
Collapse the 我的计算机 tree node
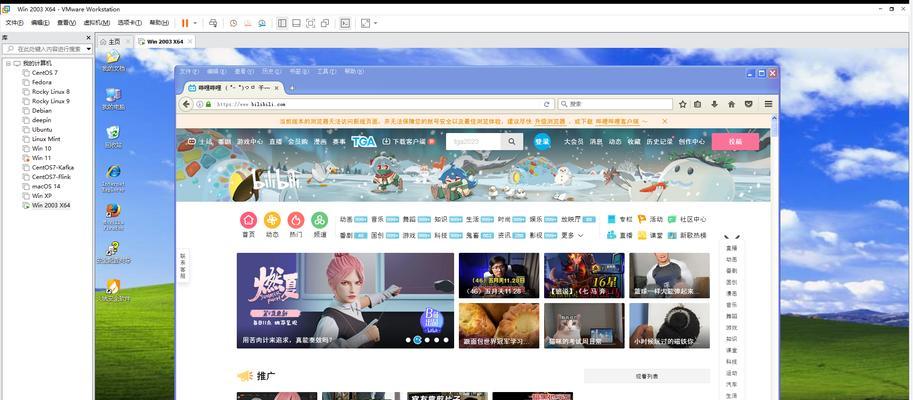tap(8, 63)
